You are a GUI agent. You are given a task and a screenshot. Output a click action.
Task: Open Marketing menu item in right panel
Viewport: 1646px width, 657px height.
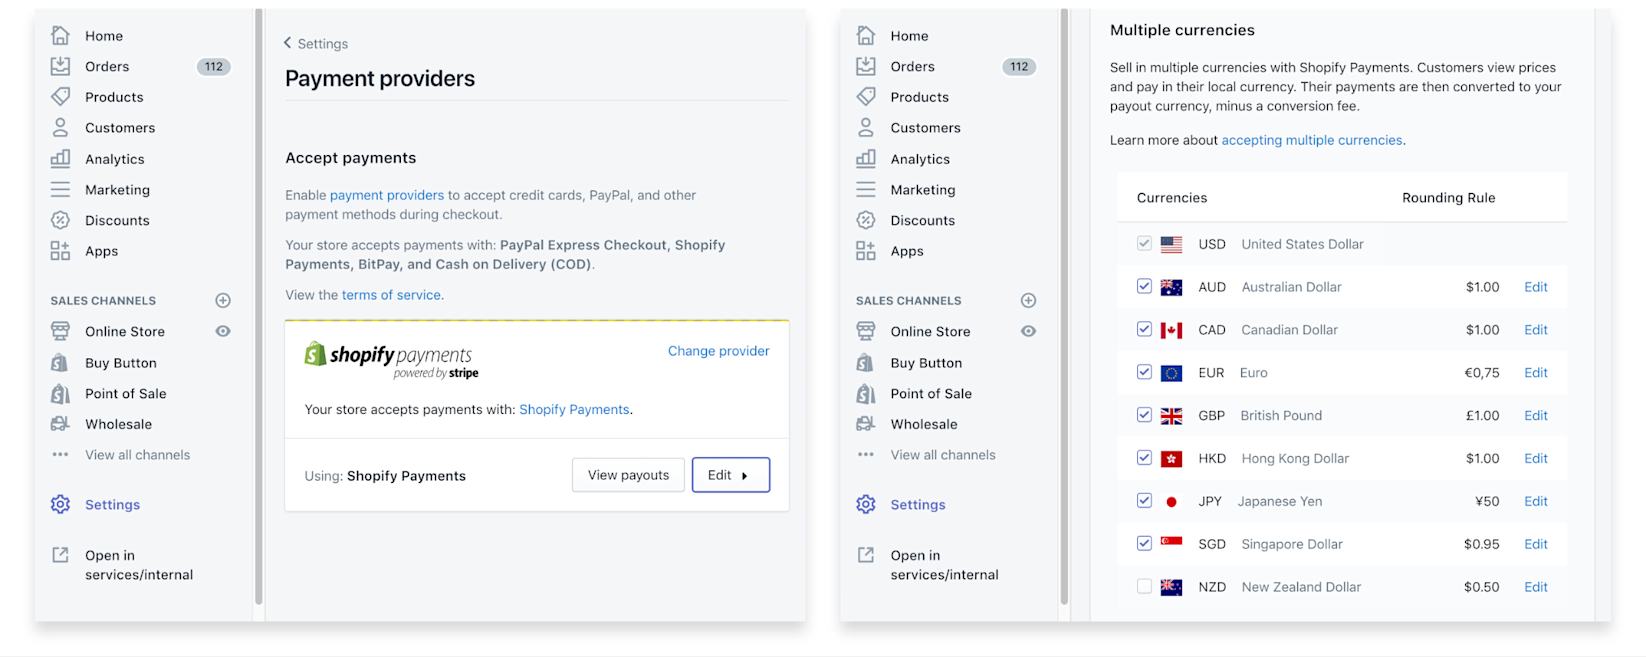tap(923, 189)
